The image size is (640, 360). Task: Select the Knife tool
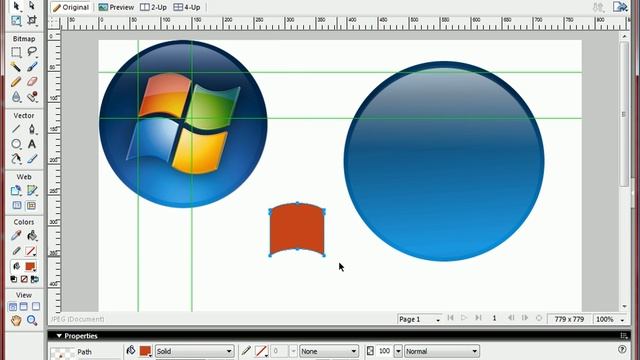click(32, 159)
